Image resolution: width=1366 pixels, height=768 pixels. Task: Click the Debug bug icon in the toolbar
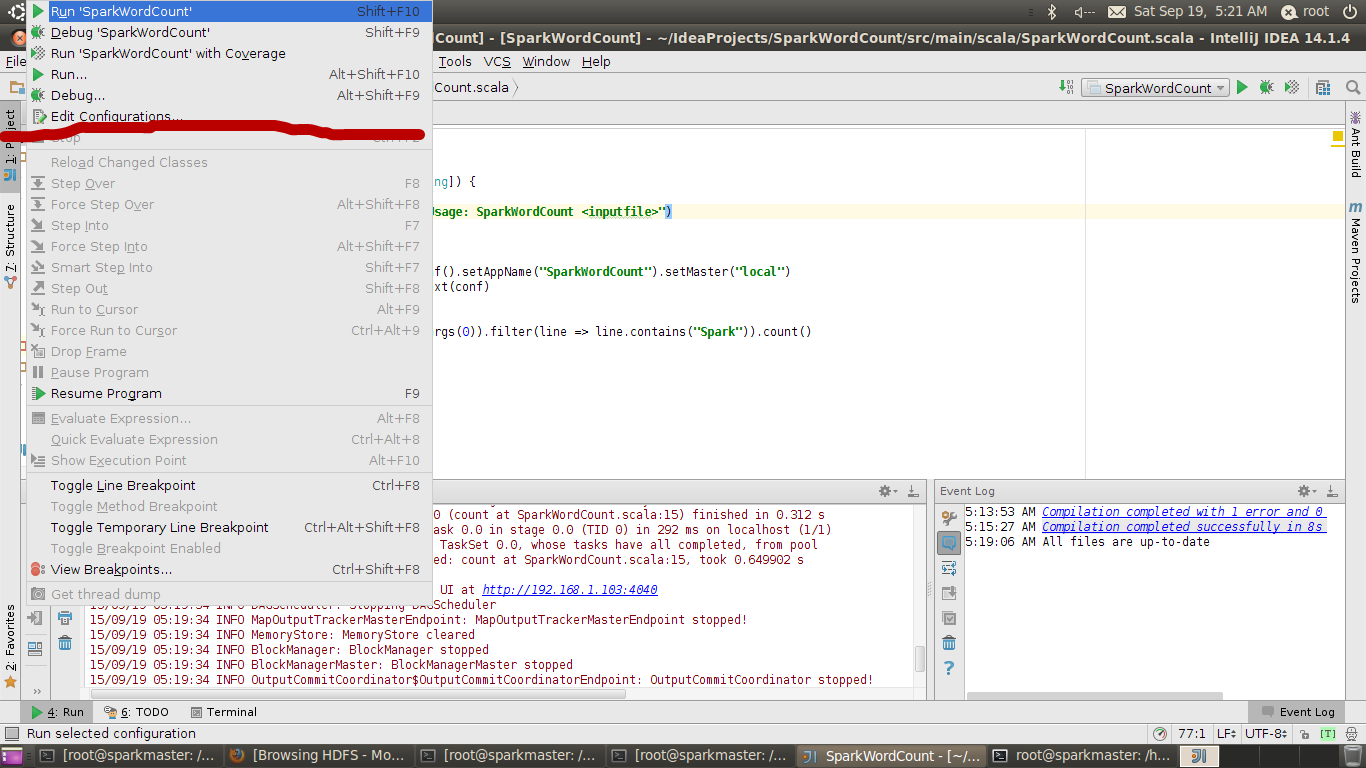[1266, 88]
